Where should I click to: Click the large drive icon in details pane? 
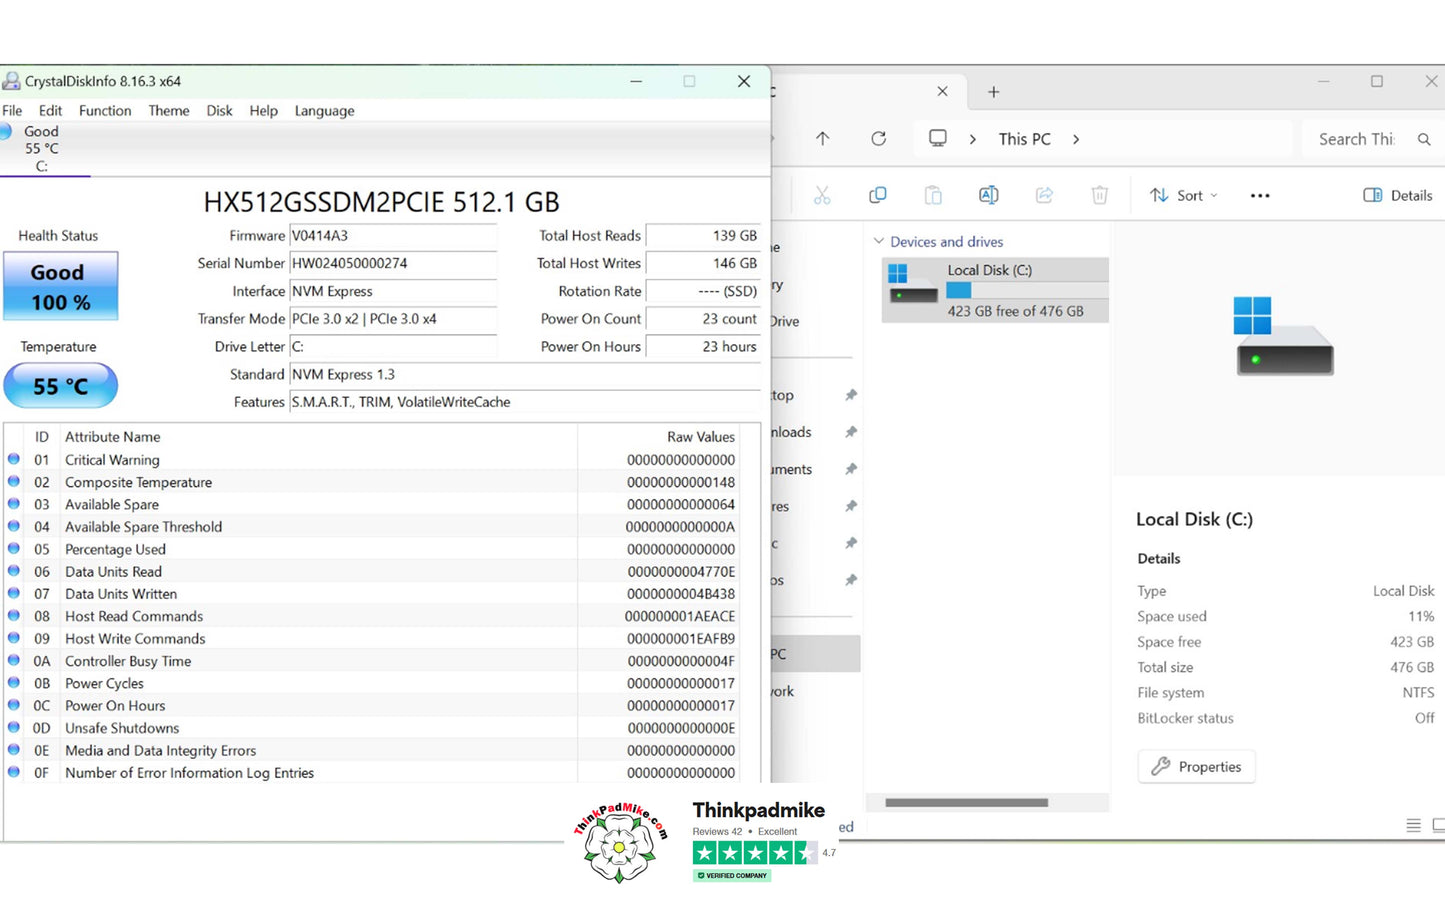(1285, 336)
